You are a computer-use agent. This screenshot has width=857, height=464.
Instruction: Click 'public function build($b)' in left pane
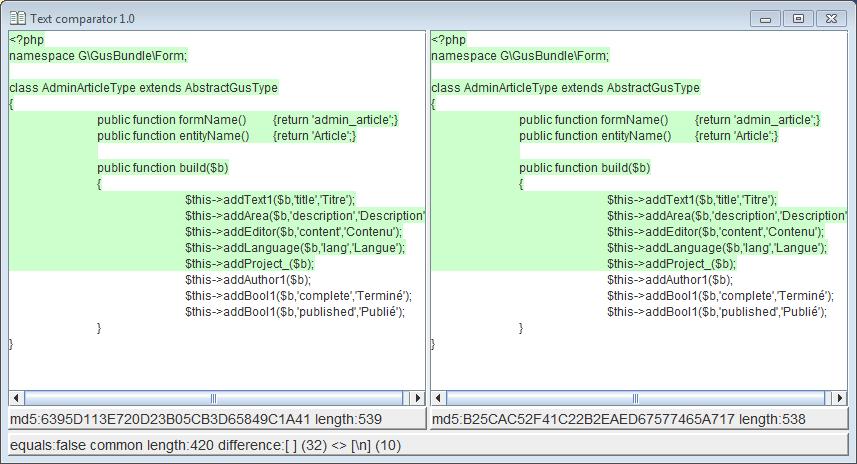(162, 168)
